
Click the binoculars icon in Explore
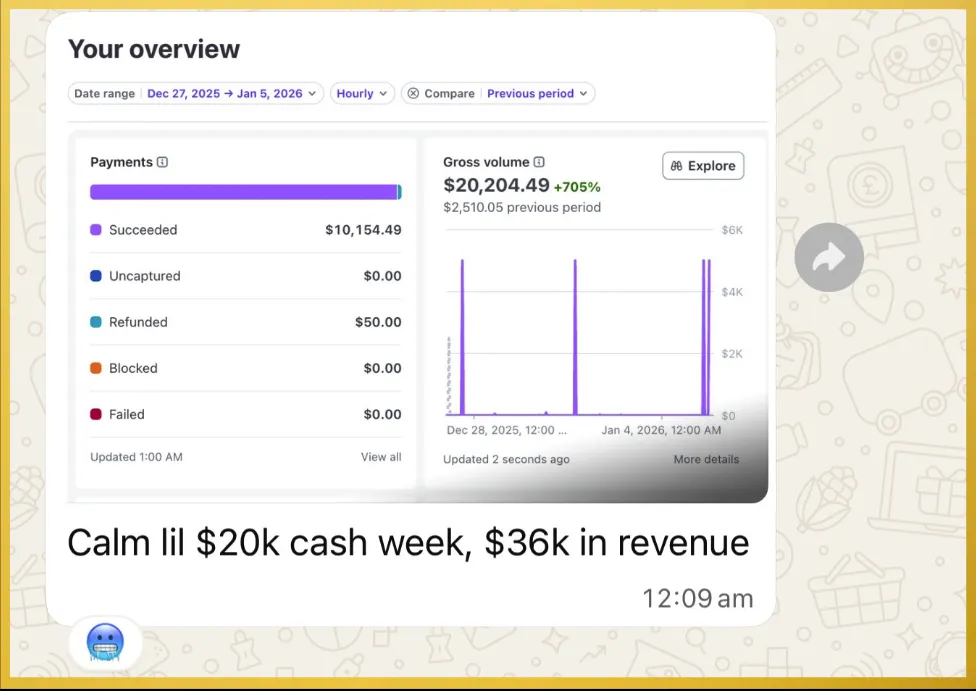pos(677,166)
